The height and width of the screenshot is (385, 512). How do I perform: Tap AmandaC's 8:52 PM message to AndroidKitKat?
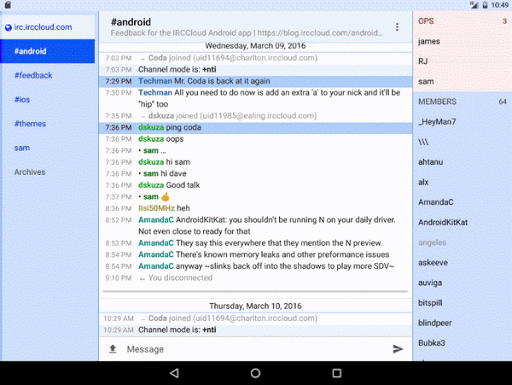click(256, 226)
